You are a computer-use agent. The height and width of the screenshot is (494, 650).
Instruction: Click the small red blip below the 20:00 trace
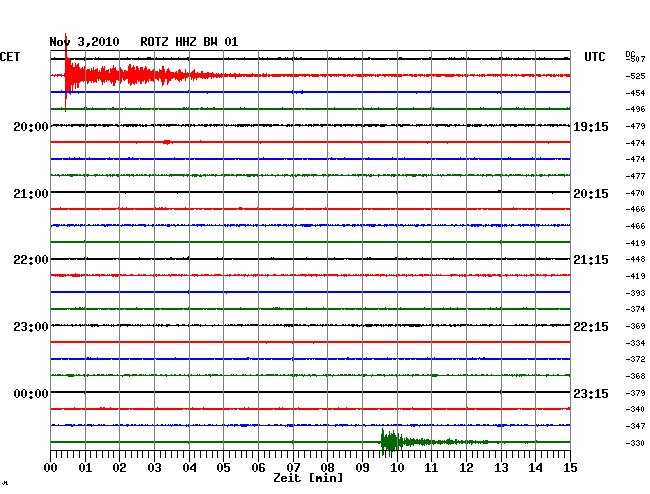(167, 142)
